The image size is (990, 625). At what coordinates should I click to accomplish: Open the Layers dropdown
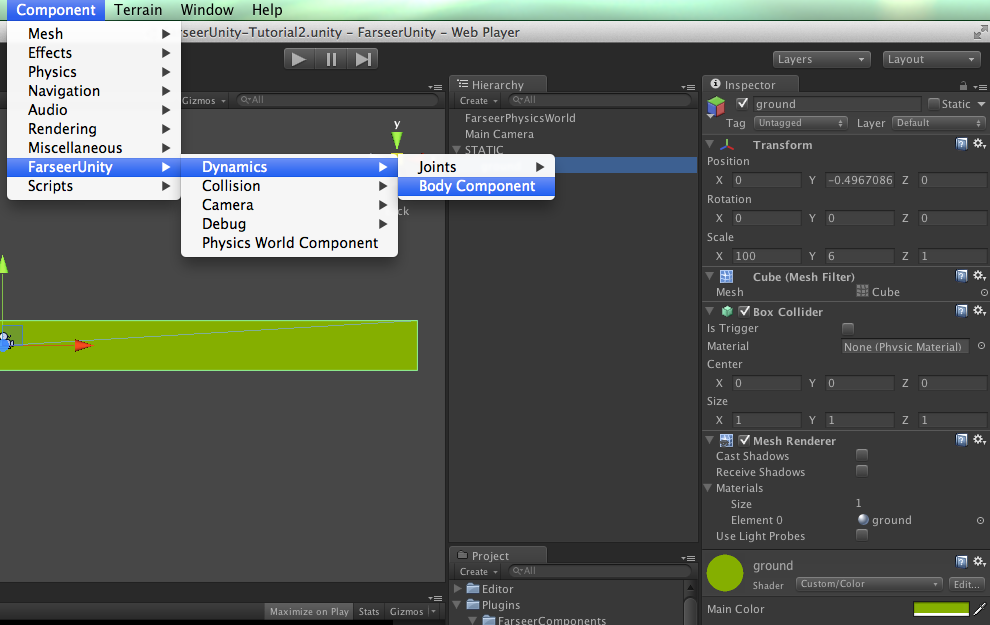click(821, 59)
